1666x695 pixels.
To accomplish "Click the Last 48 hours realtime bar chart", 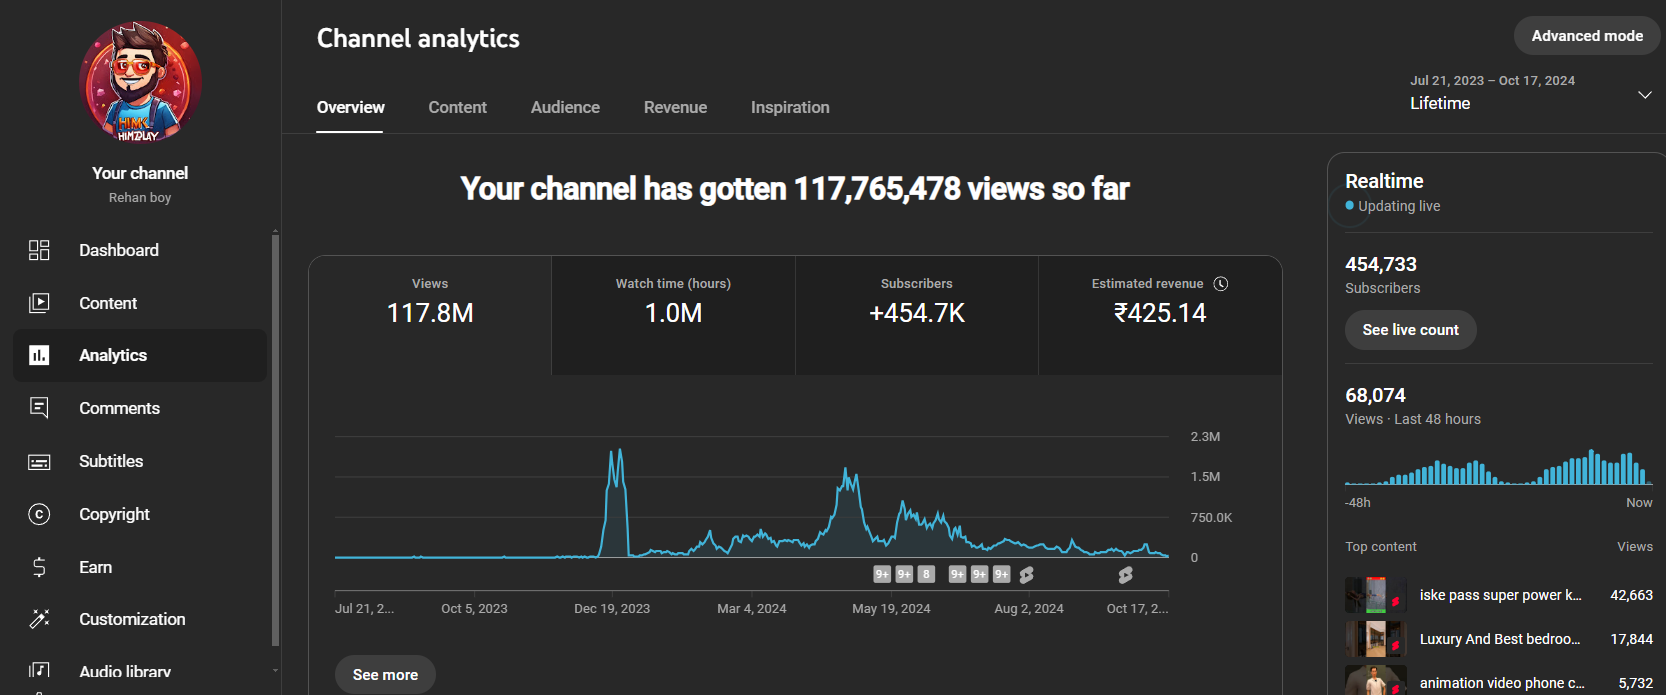I will pyautogui.click(x=1498, y=467).
